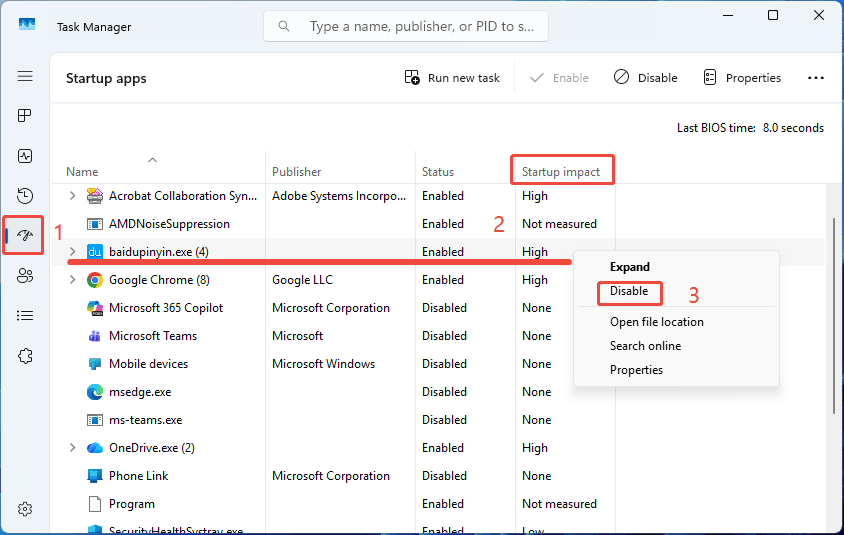Expand the baidupinyin.exe row
Screen dimensions: 844x535
[72, 252]
